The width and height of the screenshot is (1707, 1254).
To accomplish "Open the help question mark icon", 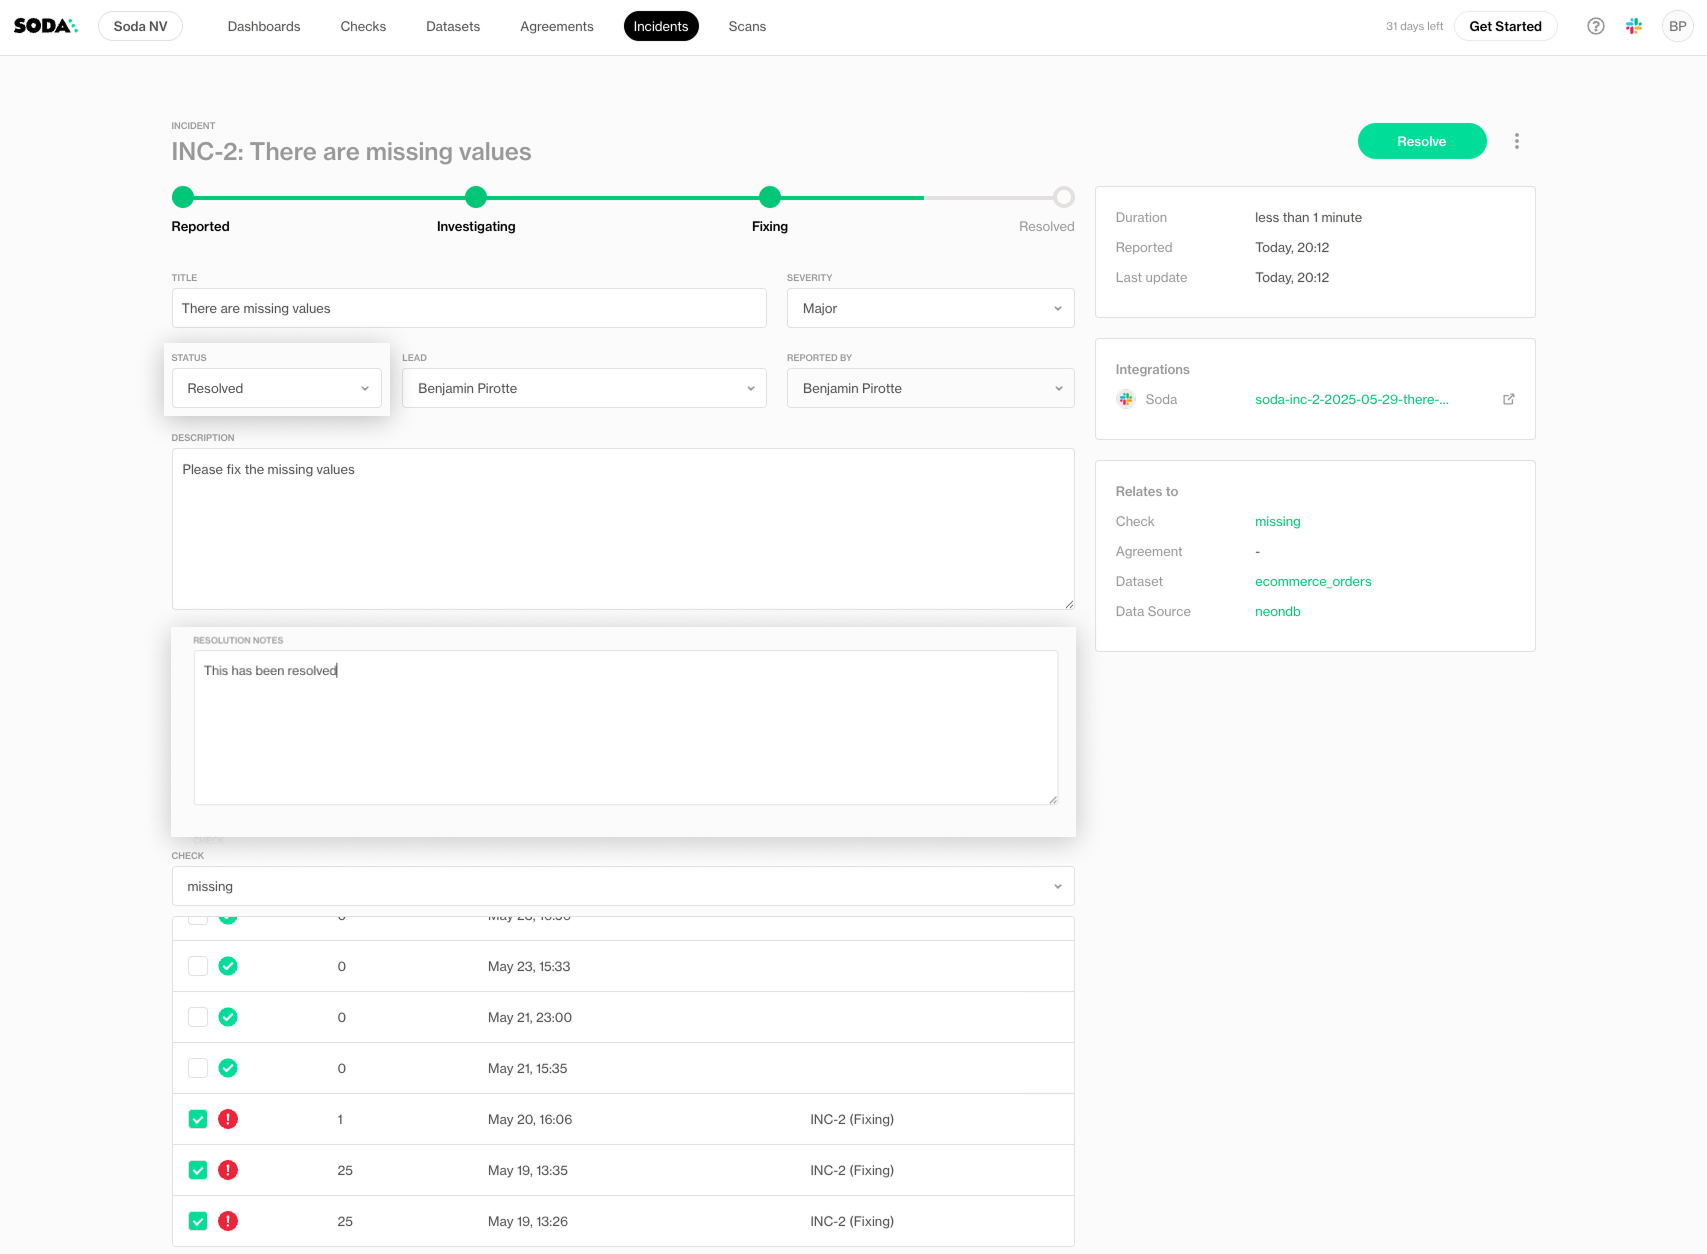I will point(1595,27).
